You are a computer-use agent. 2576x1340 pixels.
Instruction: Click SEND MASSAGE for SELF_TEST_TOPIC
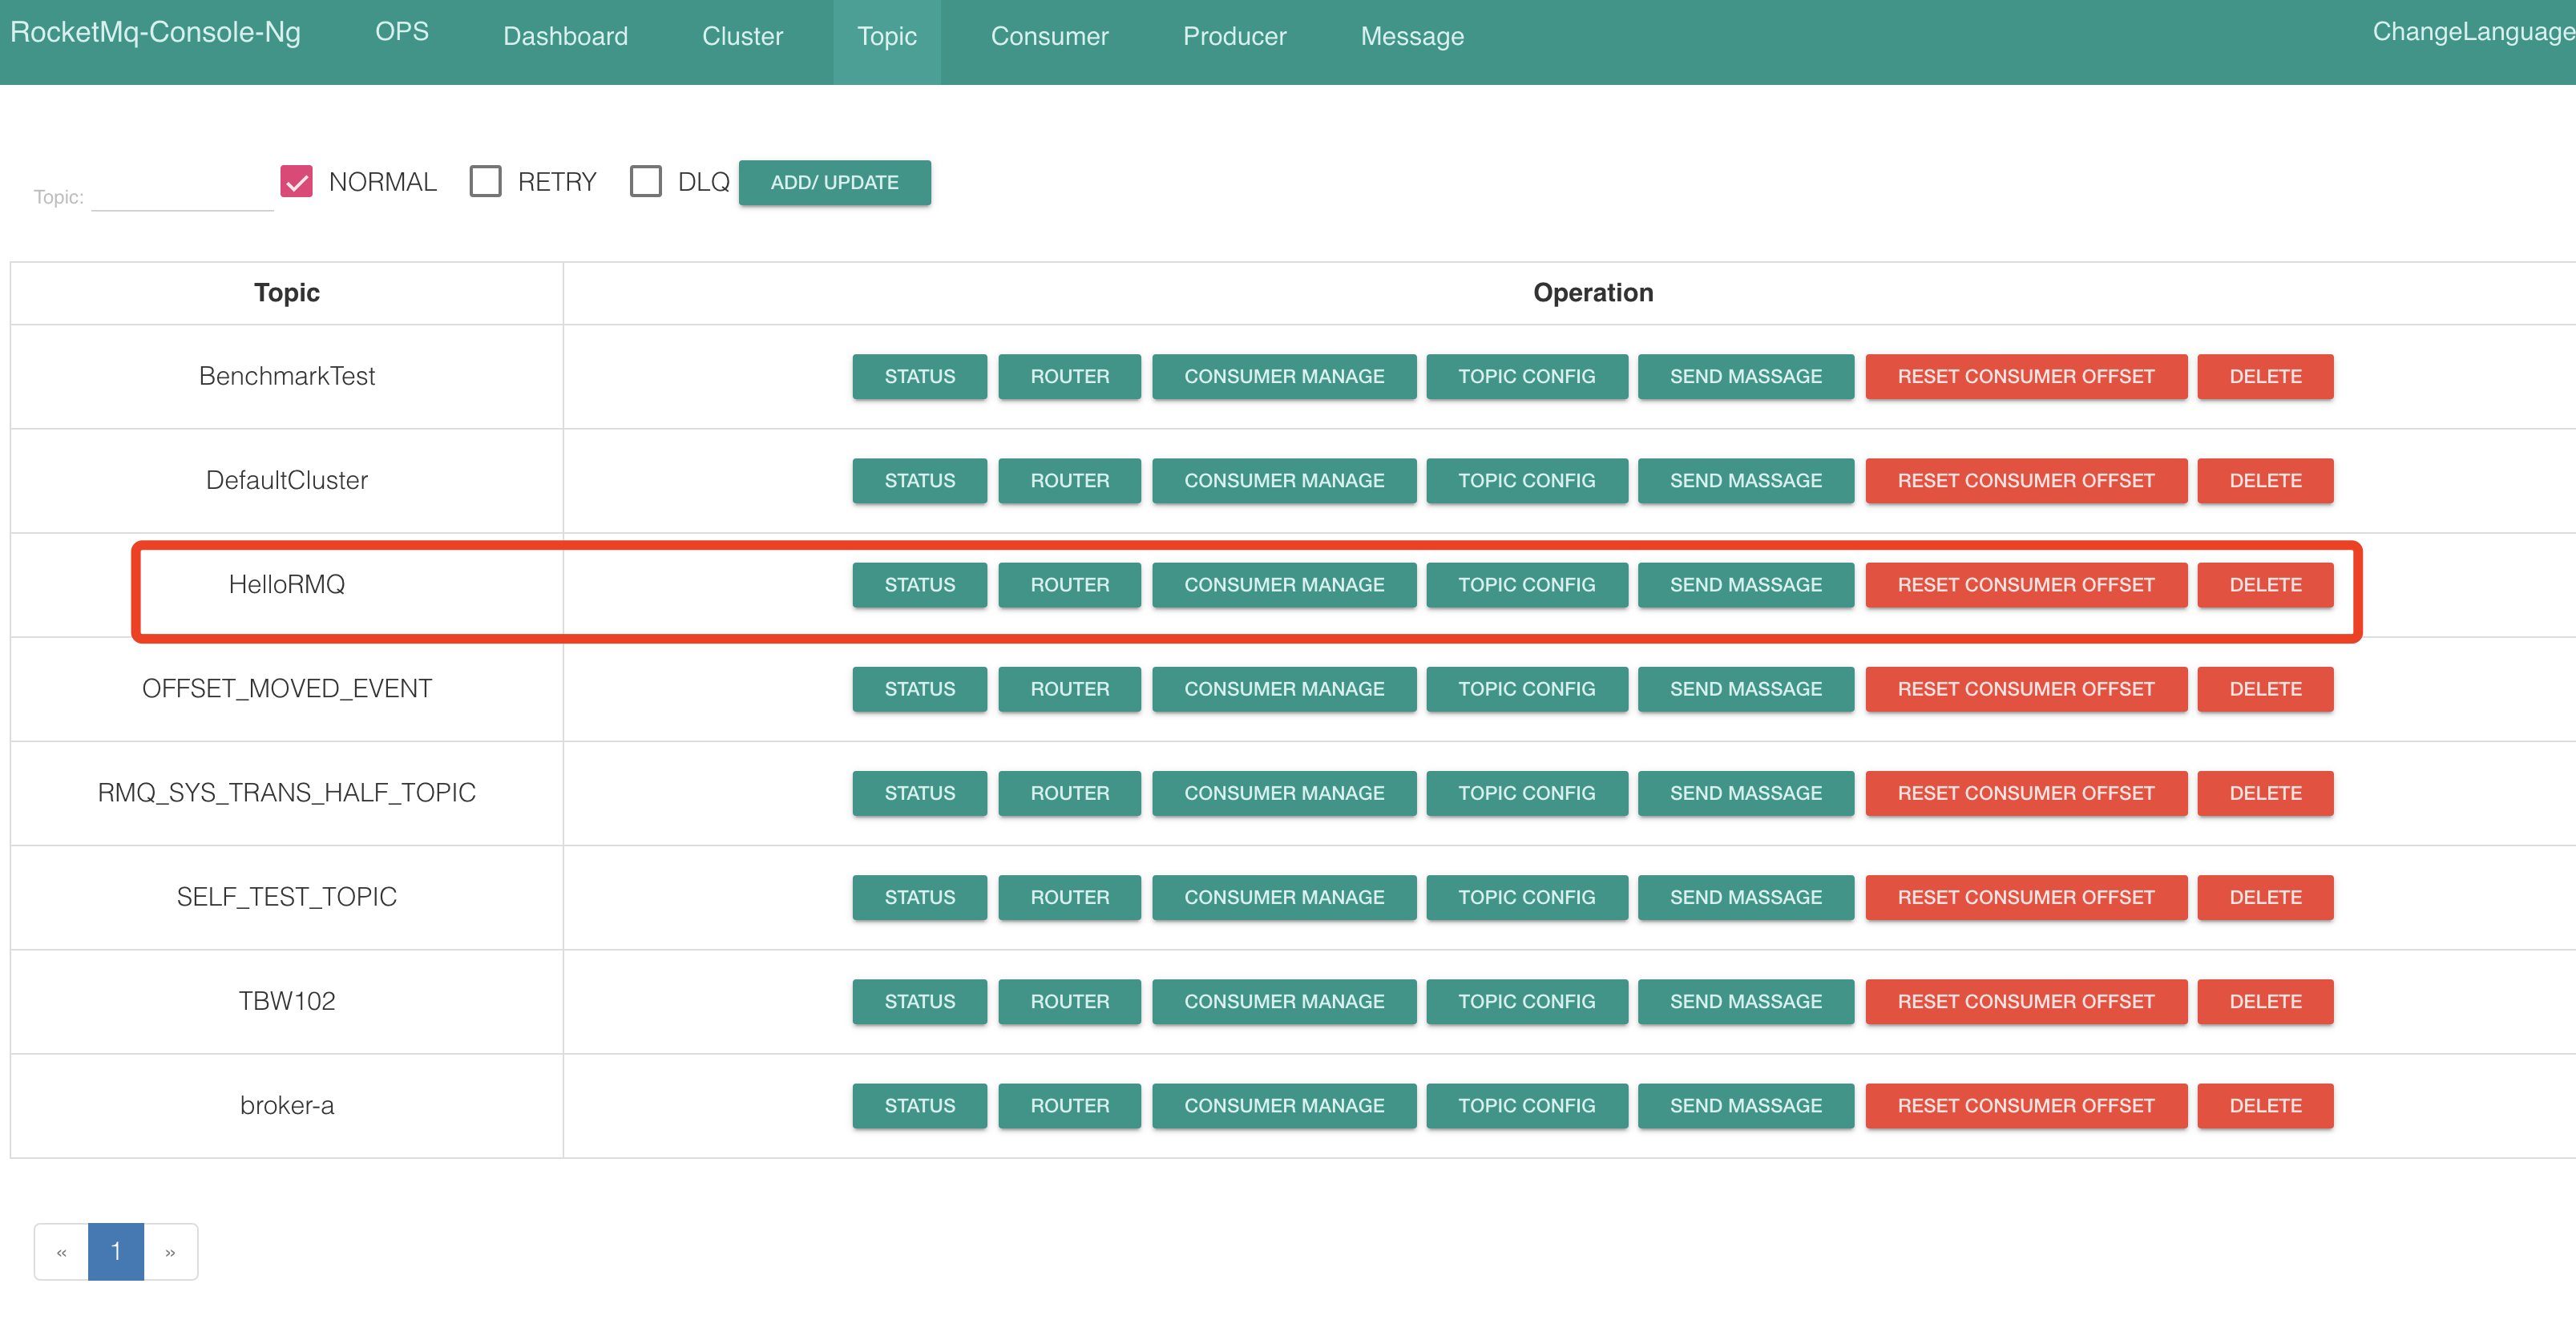point(1745,898)
